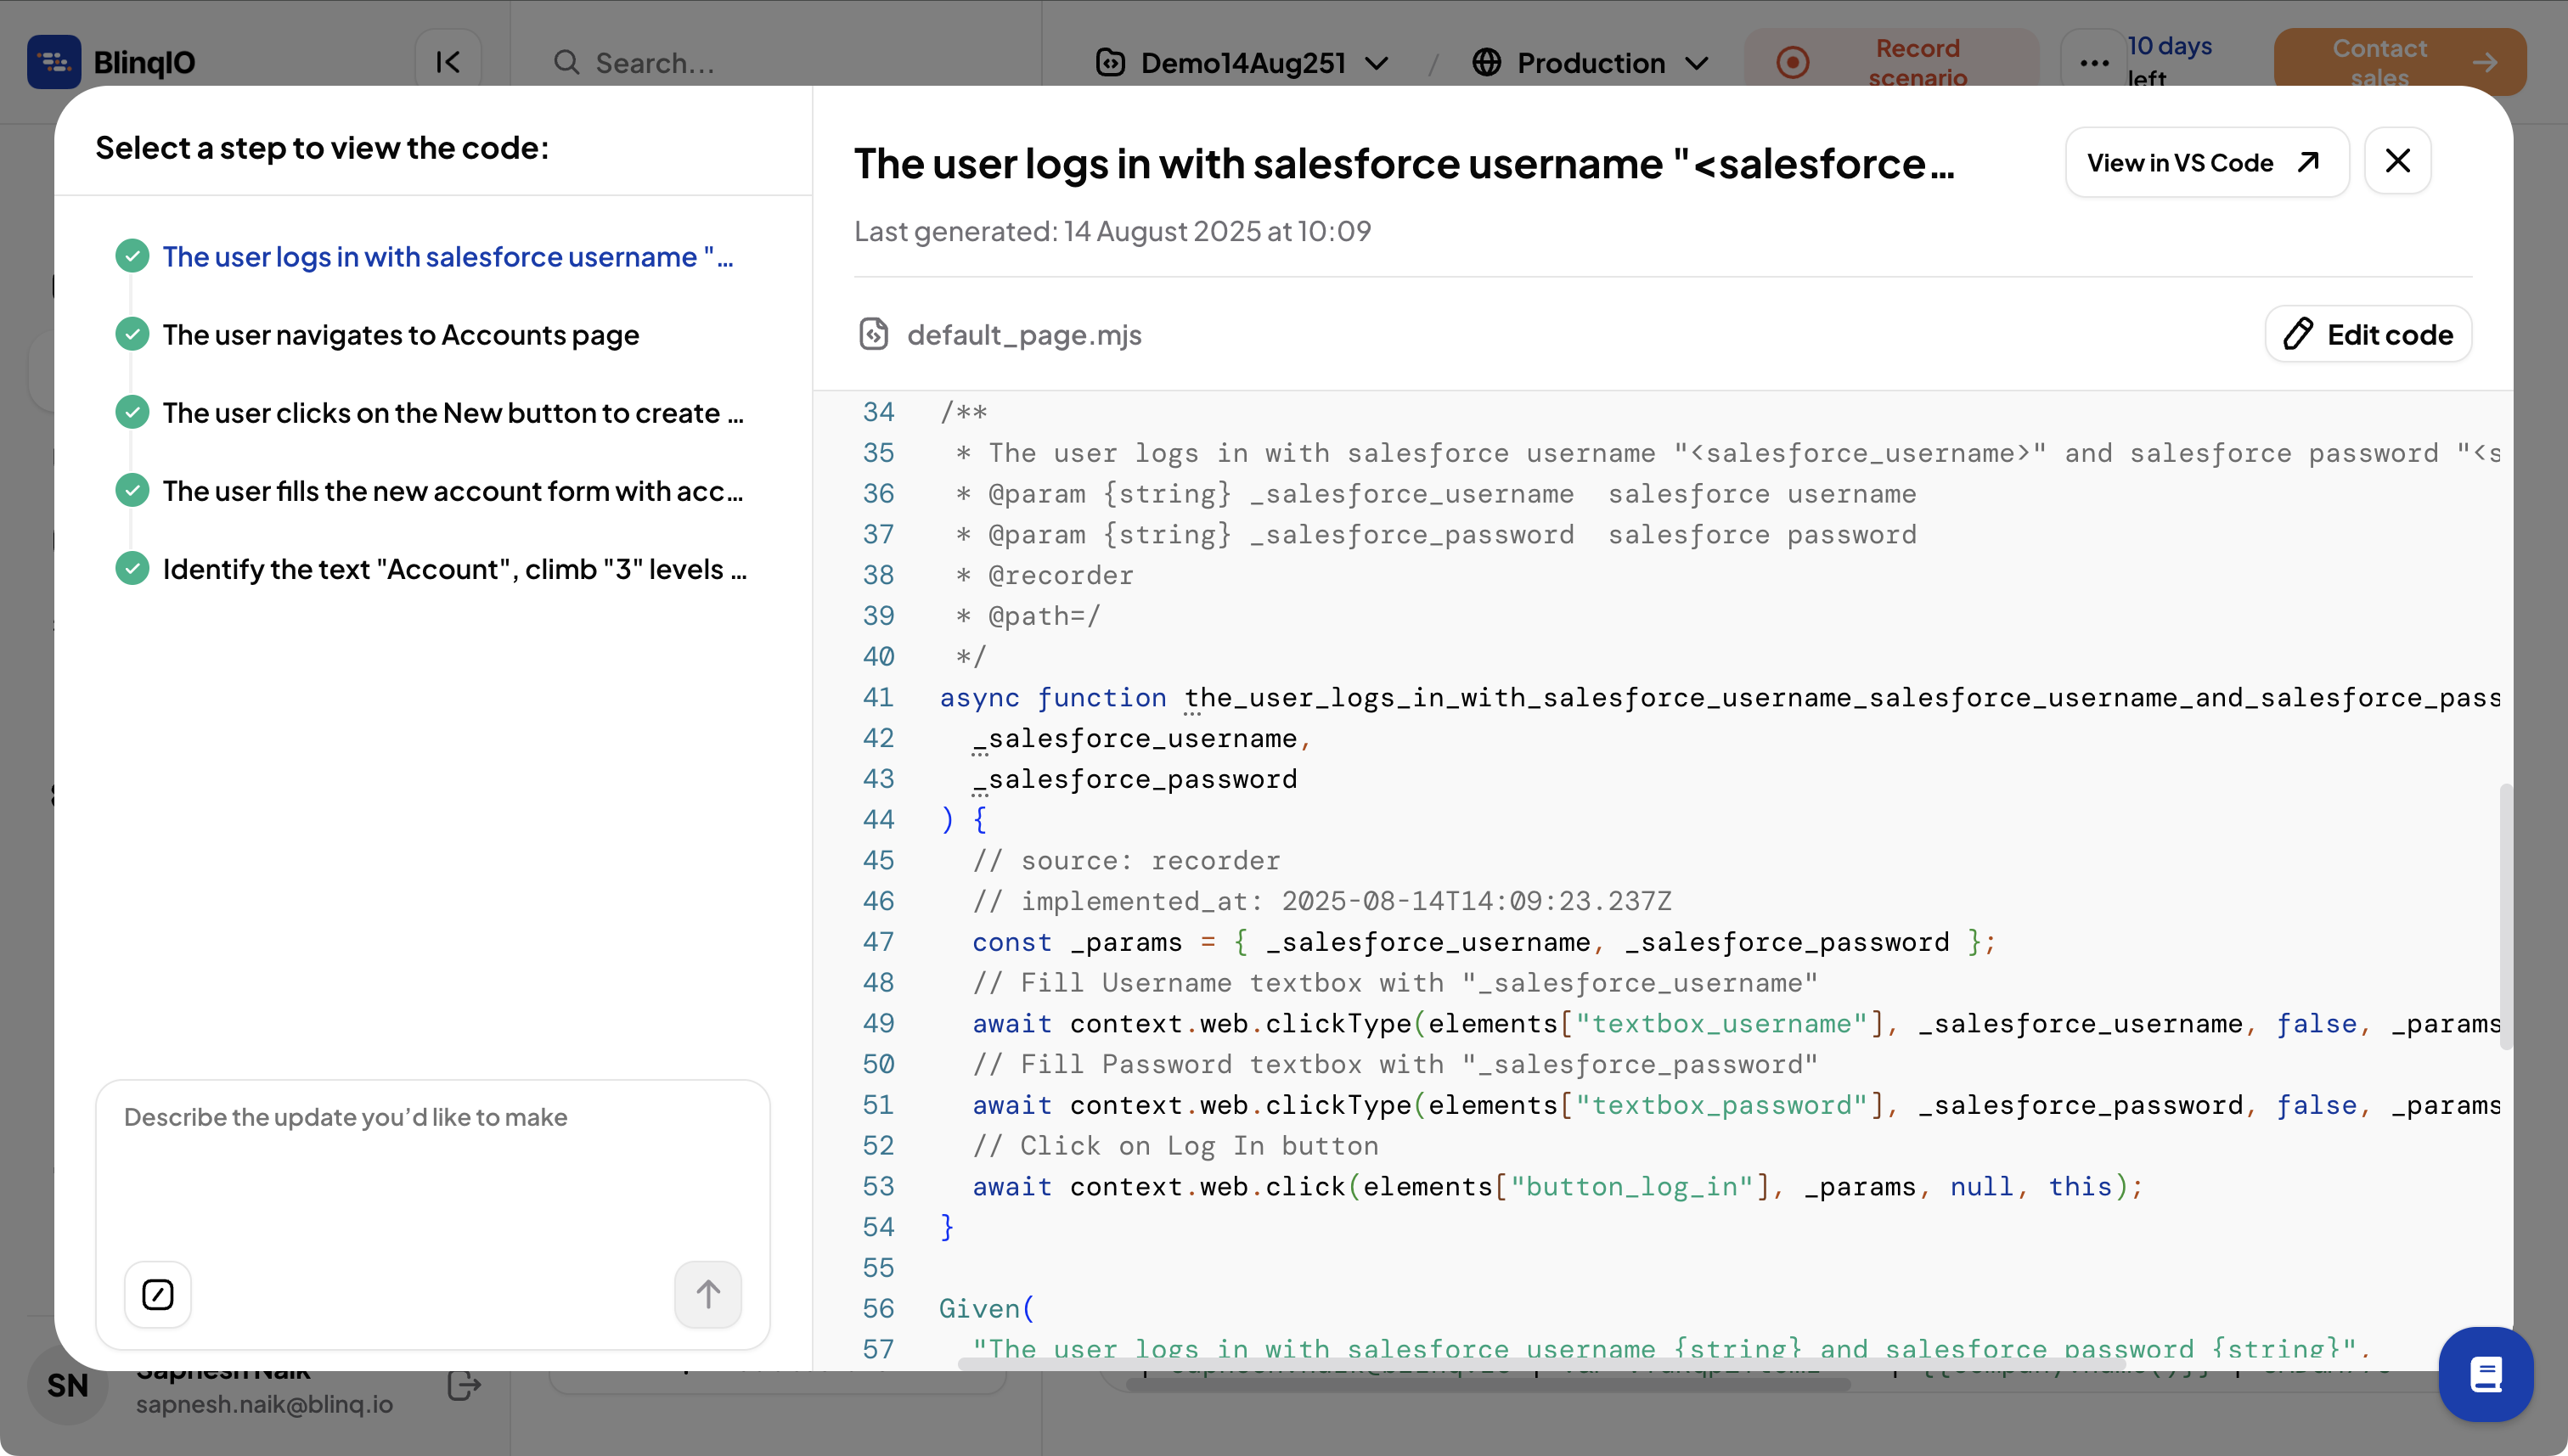Image resolution: width=2568 pixels, height=1456 pixels.
Task: Click 'Given(' on line 56
Action: pos(987,1309)
